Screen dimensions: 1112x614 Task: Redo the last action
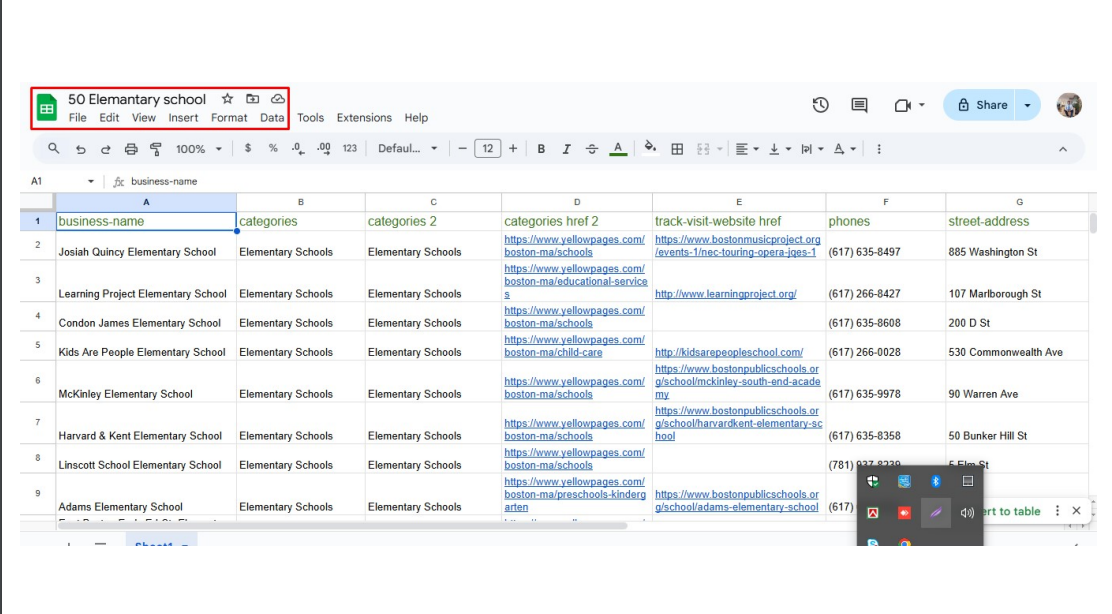106,149
